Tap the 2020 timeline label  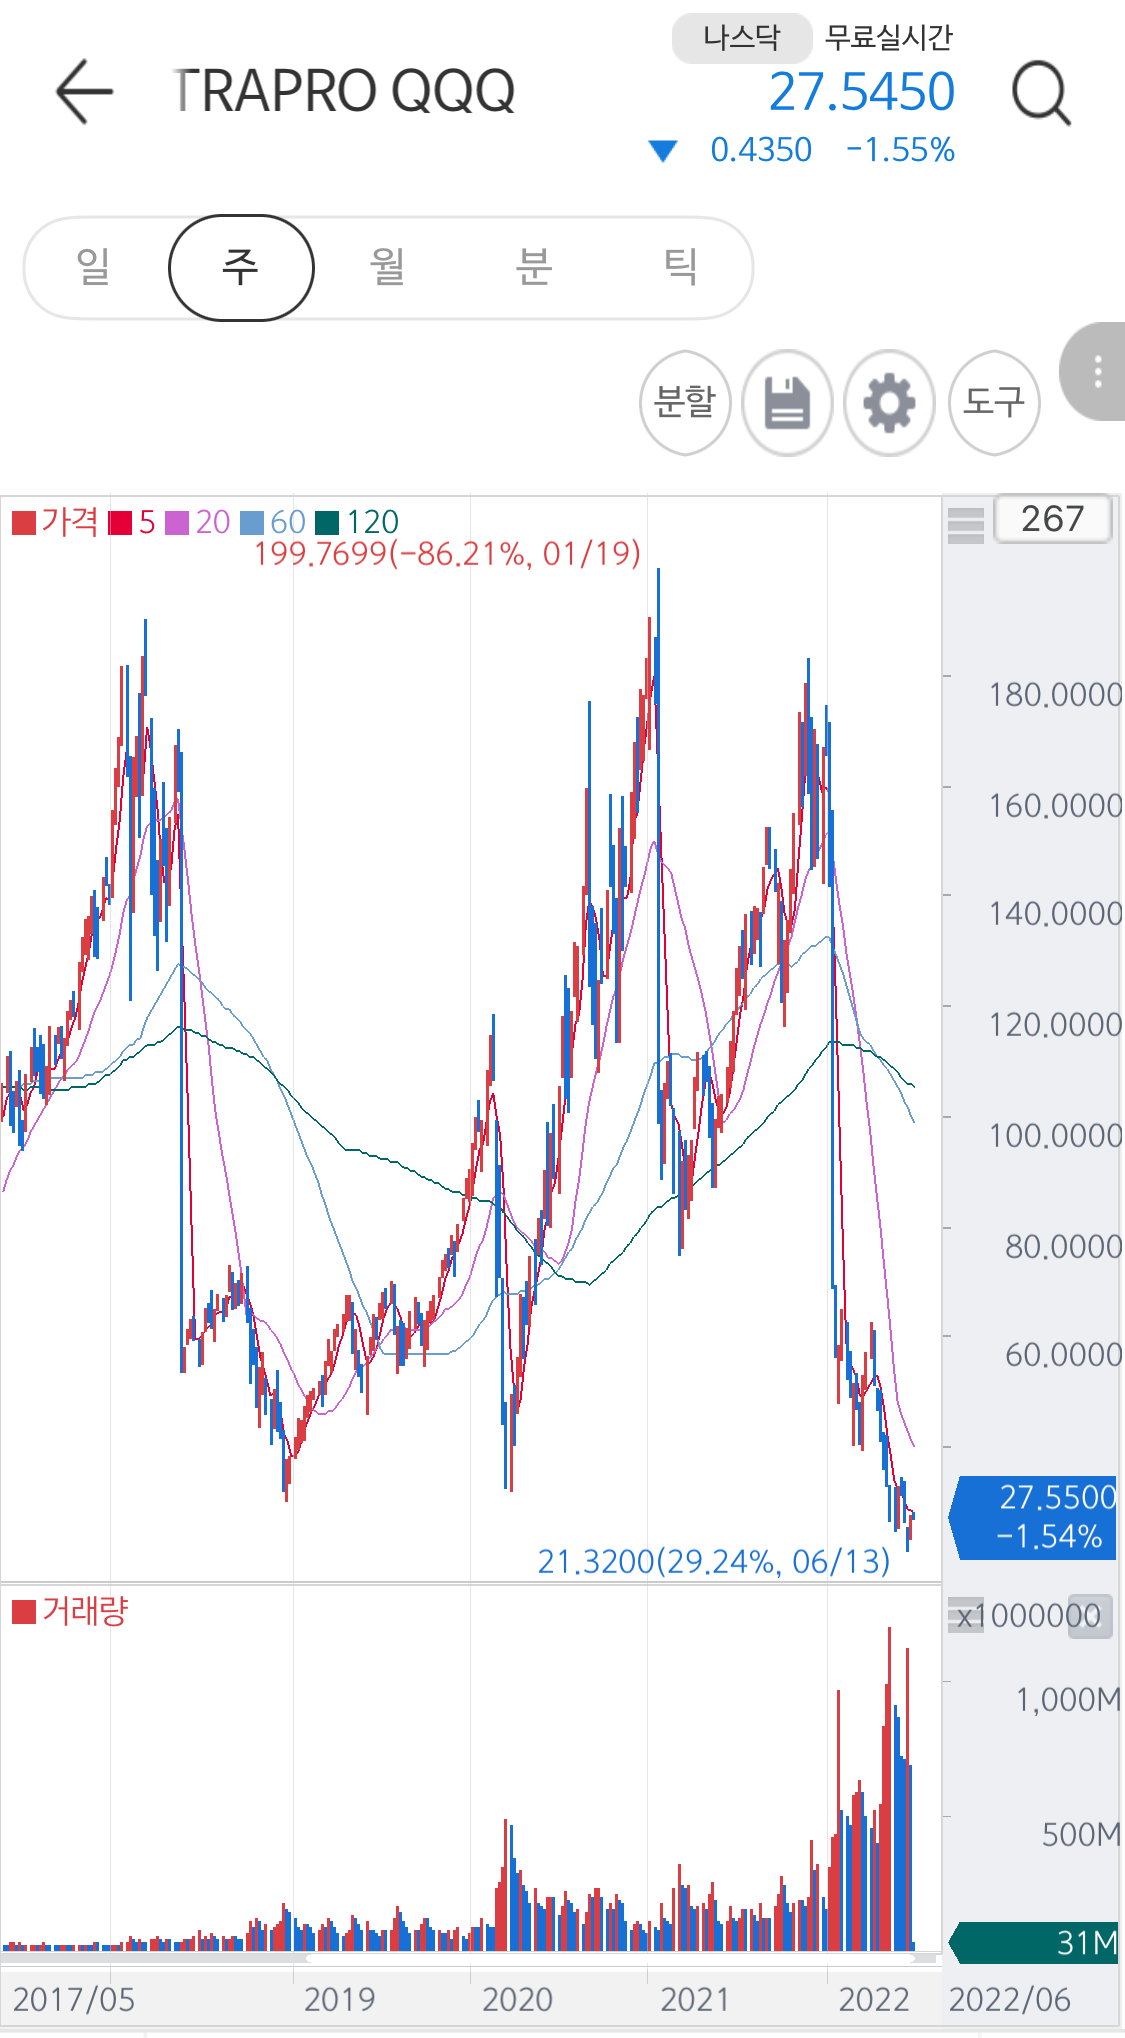[x=517, y=1999]
